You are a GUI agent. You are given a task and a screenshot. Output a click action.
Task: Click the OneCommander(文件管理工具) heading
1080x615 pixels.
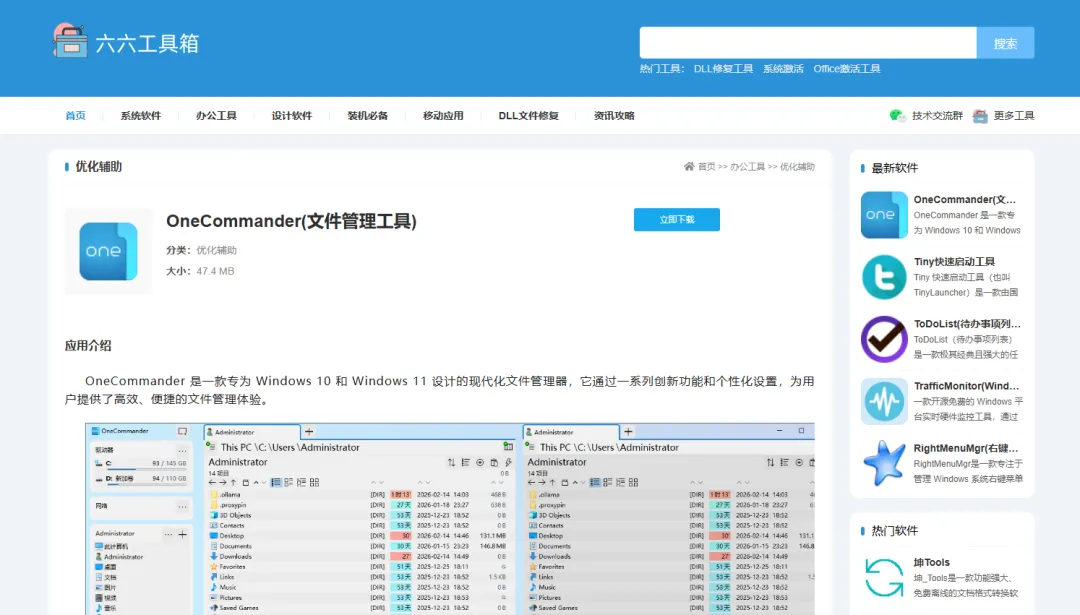pyautogui.click(x=291, y=221)
